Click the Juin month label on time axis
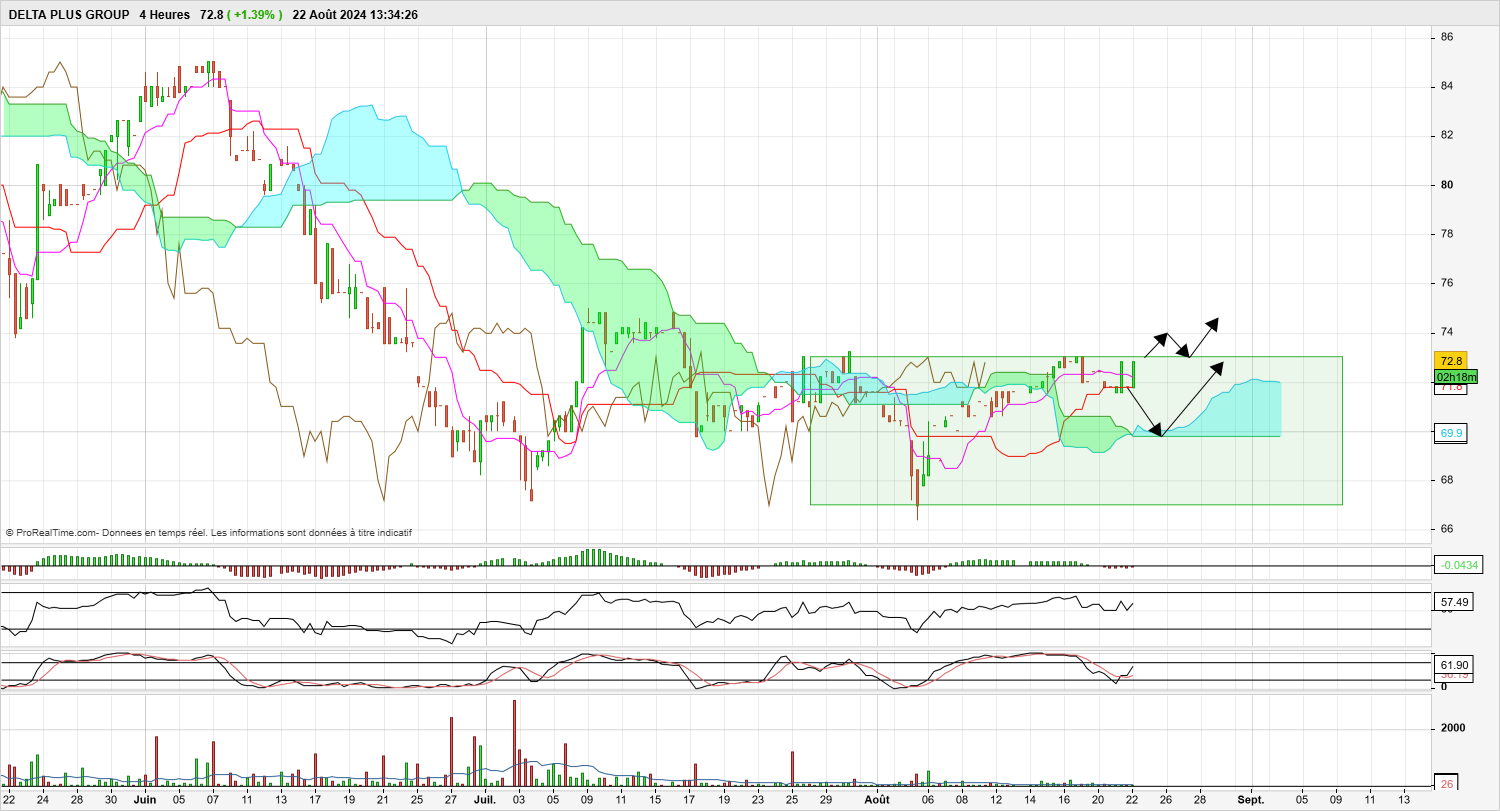 coord(145,800)
